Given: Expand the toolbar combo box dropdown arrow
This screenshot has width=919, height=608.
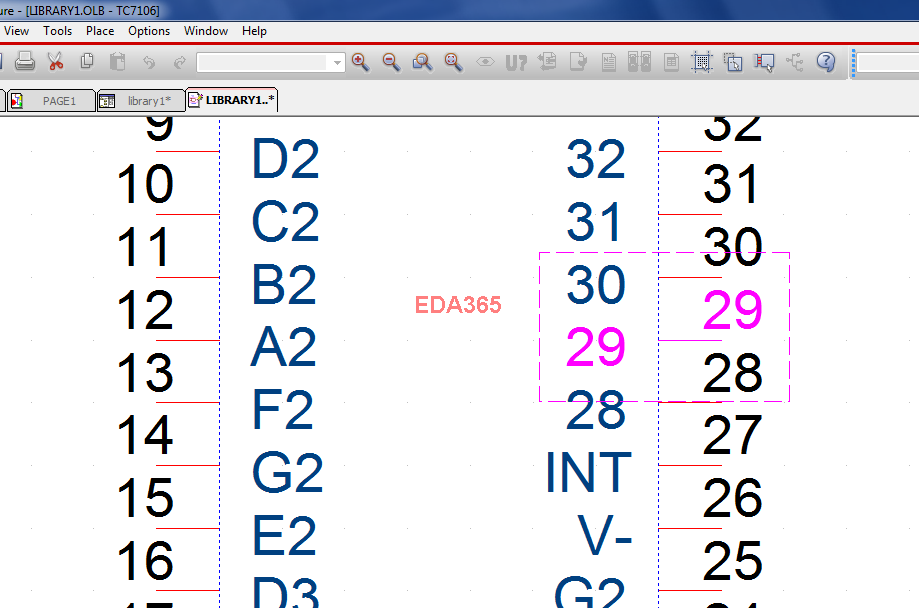Looking at the screenshot, I should click(x=336, y=62).
